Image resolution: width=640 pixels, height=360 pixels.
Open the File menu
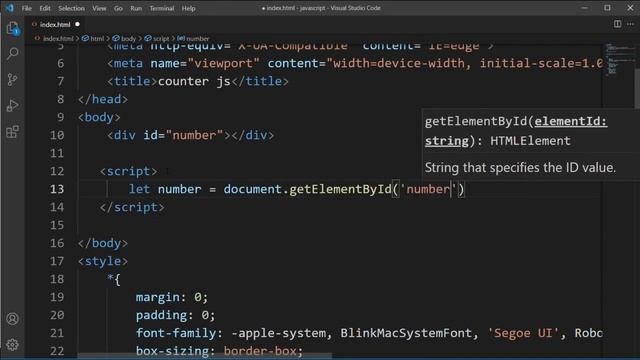pyautogui.click(x=27, y=8)
